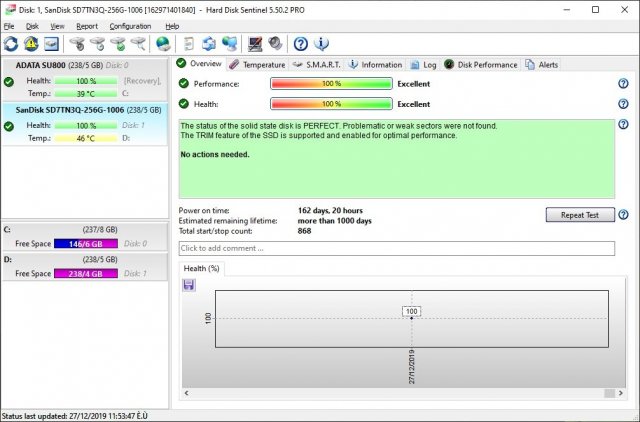The height and width of the screenshot is (422, 640).
Task: Click the globe icon in the toolbar
Action: pos(162,44)
